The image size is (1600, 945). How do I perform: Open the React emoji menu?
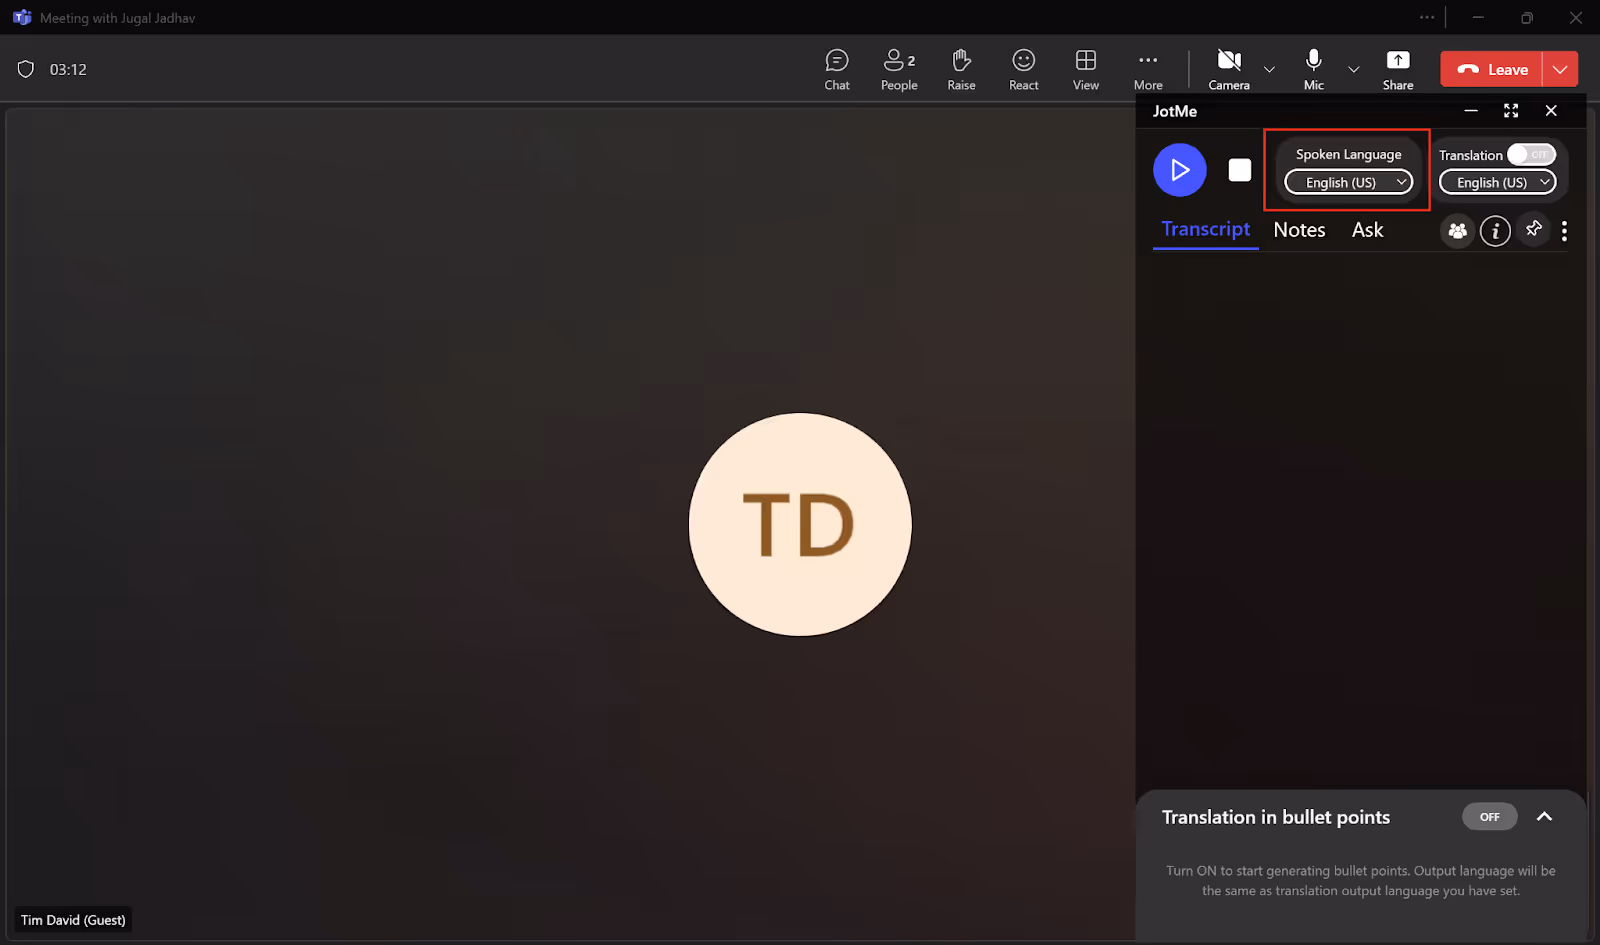tap(1023, 70)
